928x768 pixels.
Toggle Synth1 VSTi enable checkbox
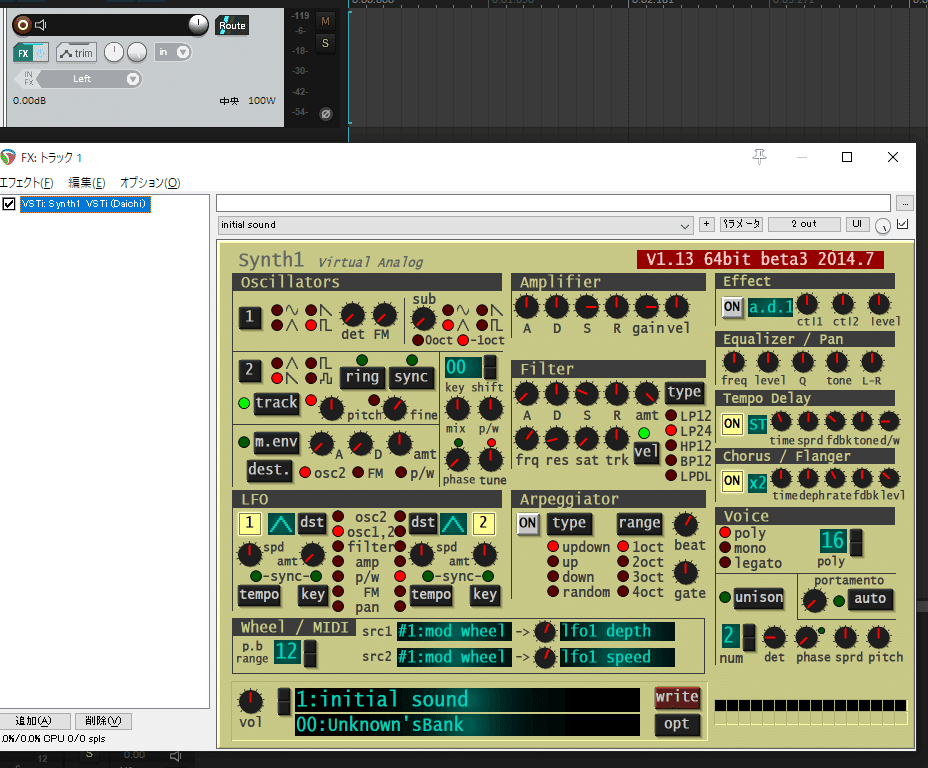[x=9, y=204]
